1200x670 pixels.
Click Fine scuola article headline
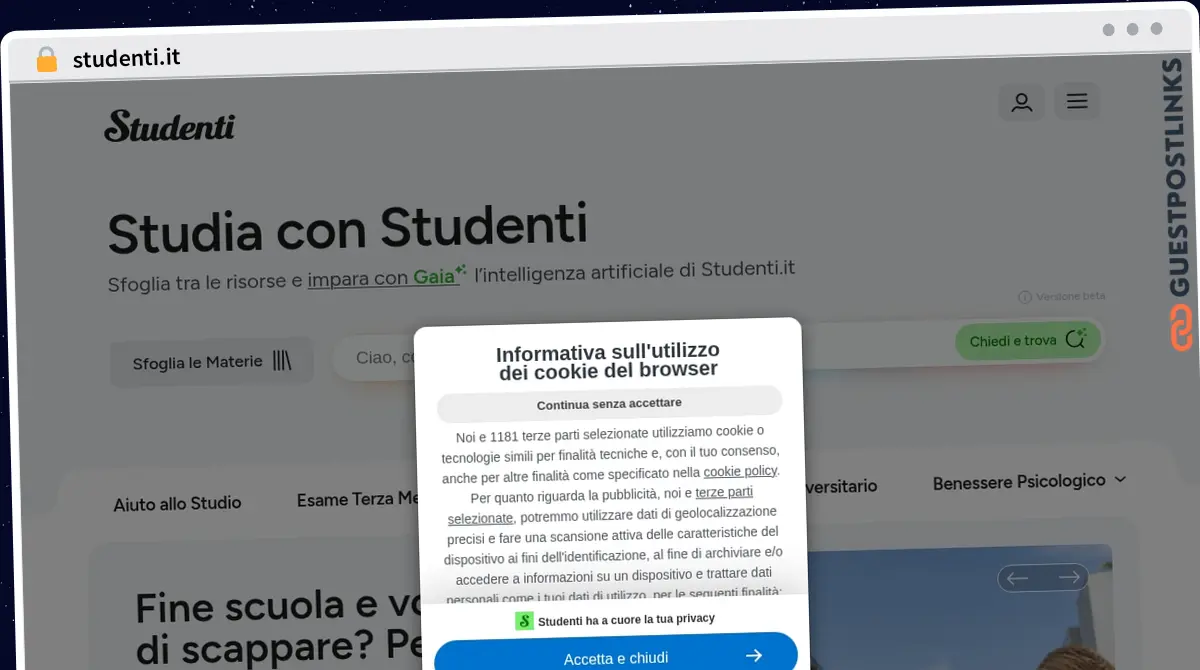(x=279, y=628)
